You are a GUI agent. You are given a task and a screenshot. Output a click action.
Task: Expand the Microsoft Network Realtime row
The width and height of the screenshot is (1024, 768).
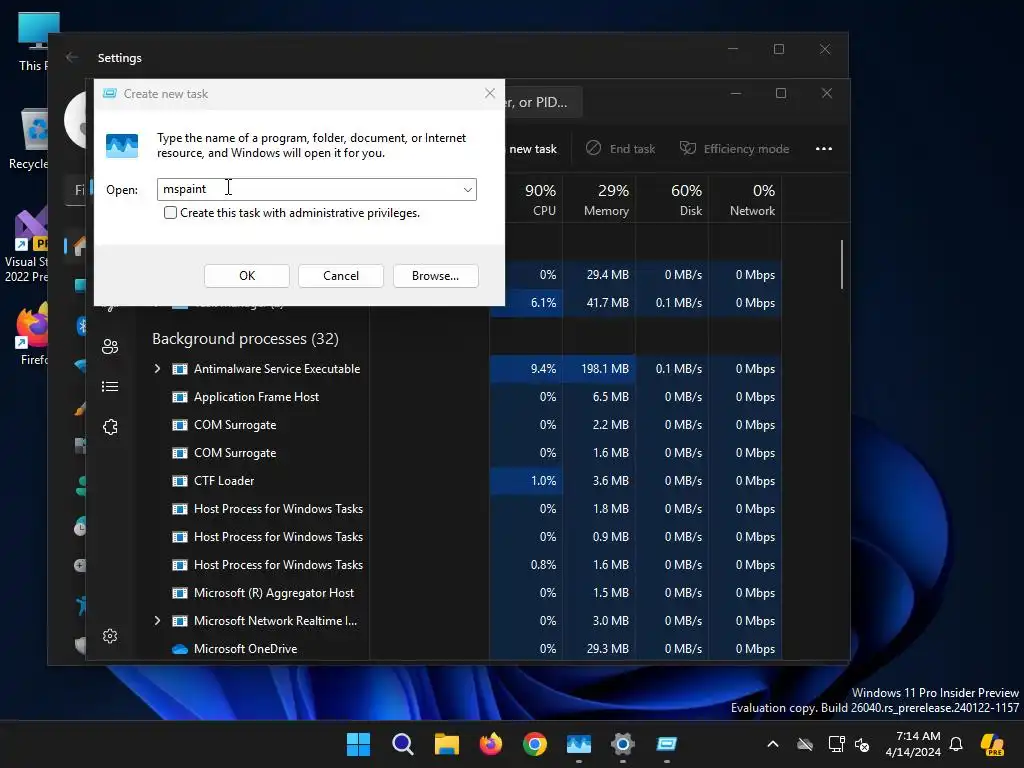point(157,621)
